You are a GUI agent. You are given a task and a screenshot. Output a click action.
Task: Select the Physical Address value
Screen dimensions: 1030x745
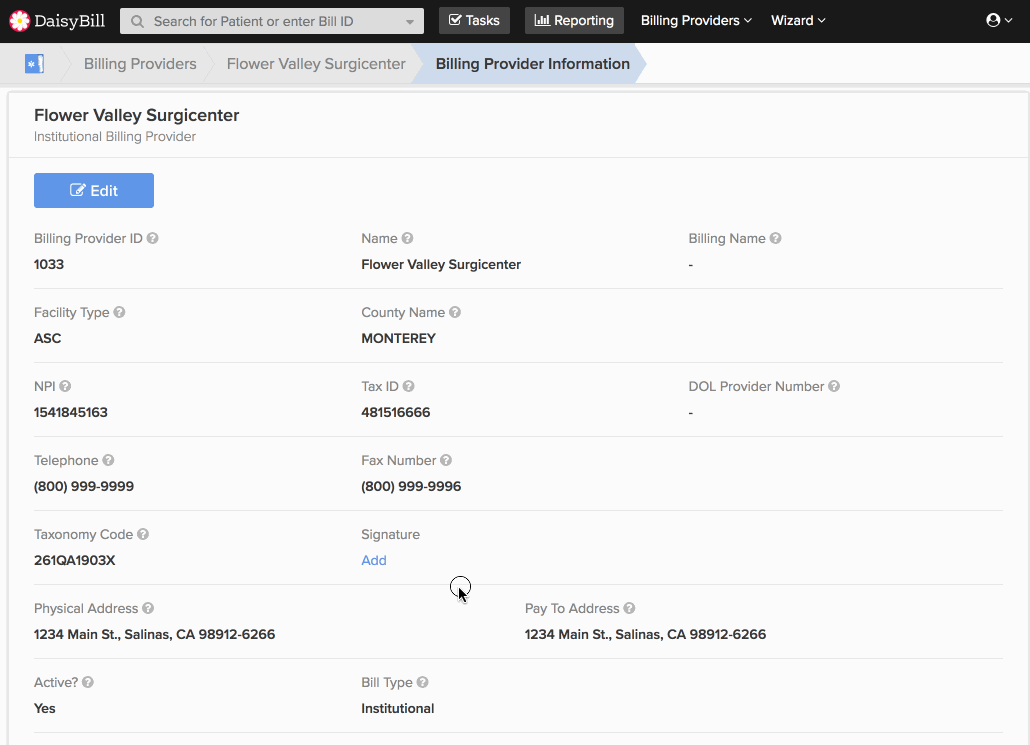point(154,635)
